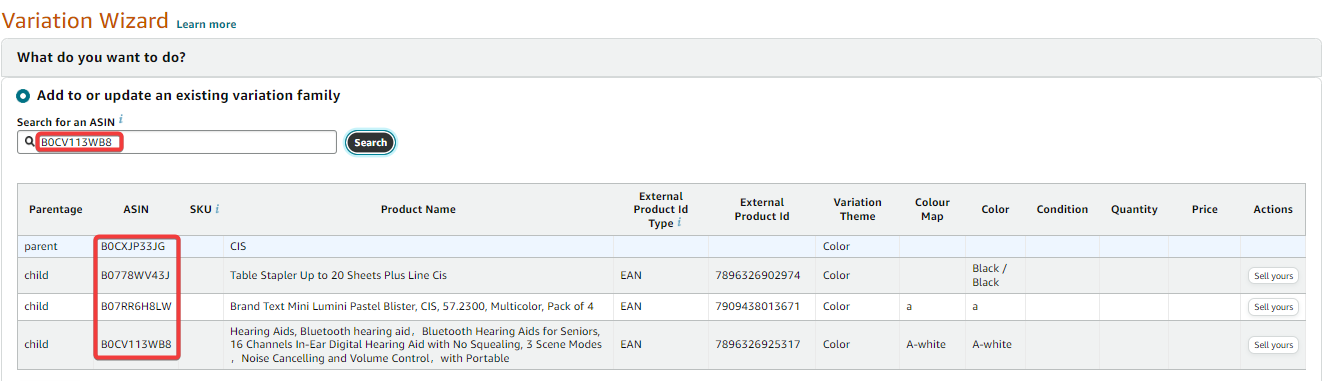Click the search magnifier icon in ASIN field
1327x381 pixels.
point(29,143)
